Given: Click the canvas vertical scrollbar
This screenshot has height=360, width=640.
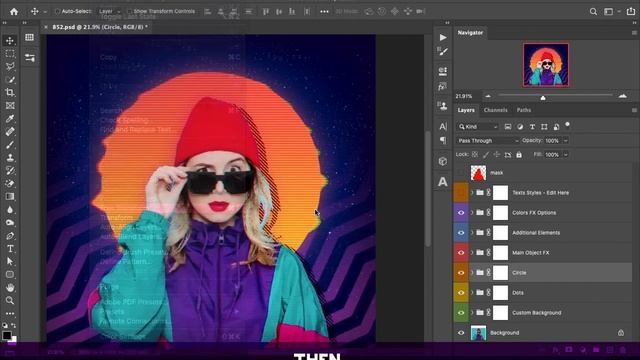Looking at the screenshot, I should click(428, 188).
